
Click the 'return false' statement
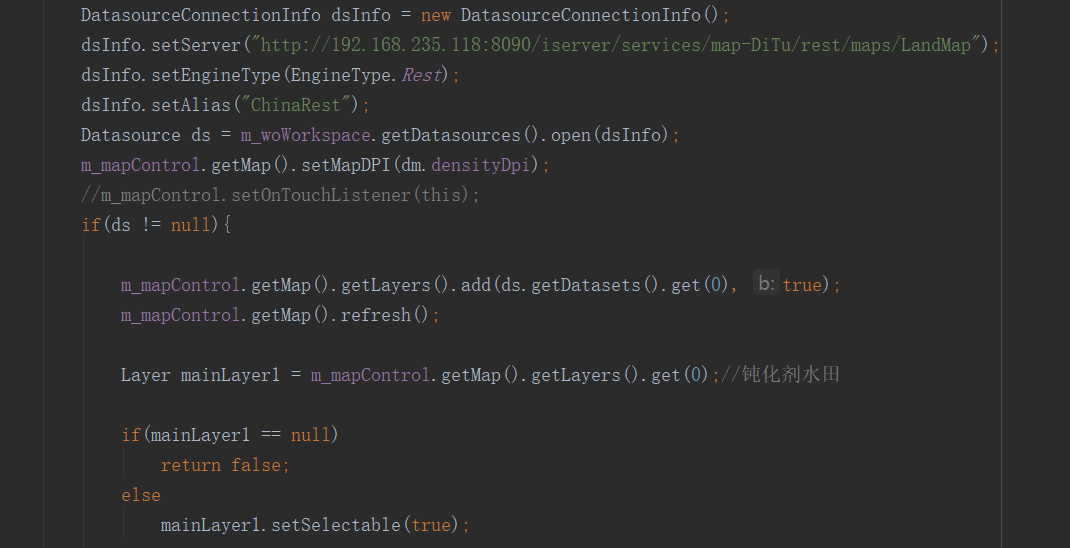point(225,465)
